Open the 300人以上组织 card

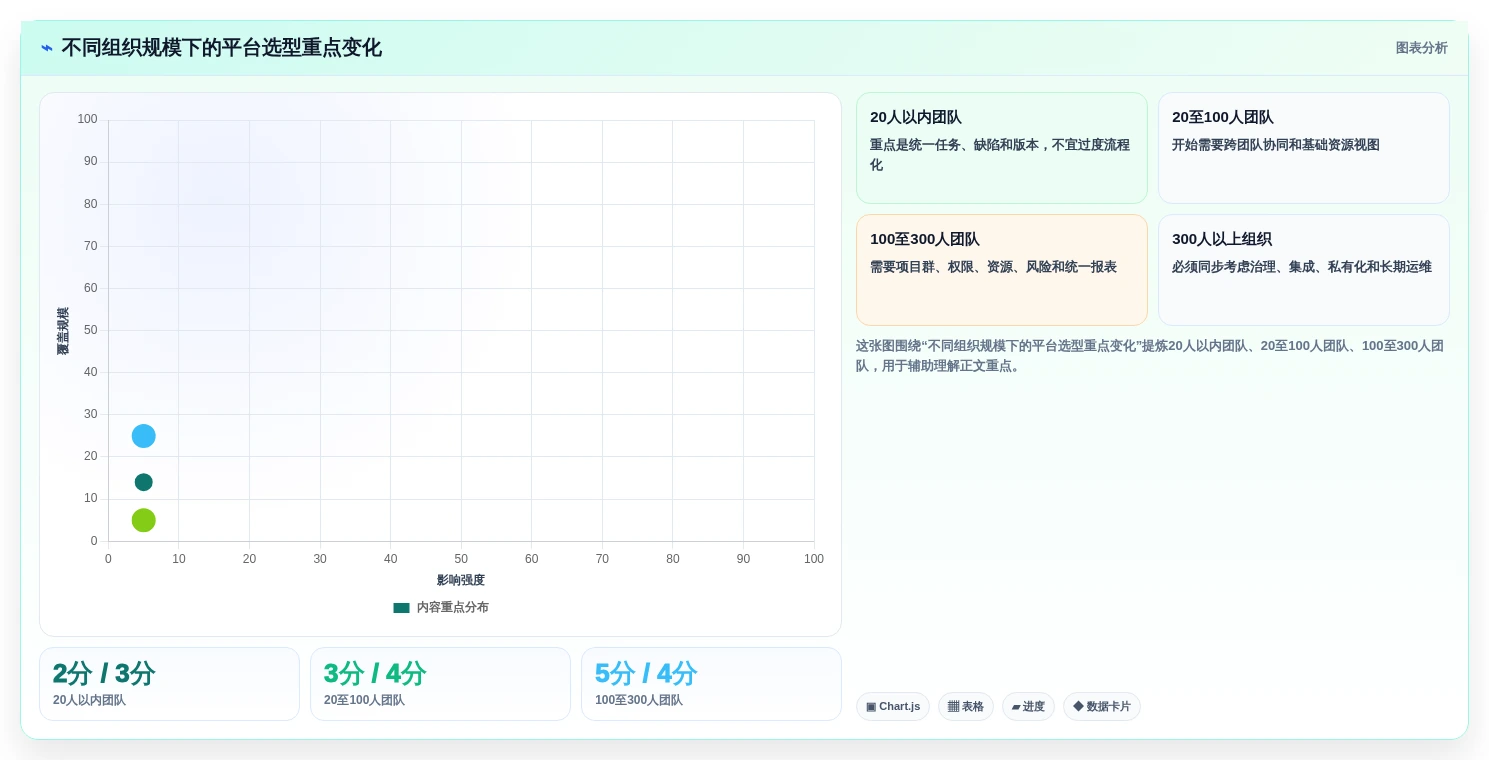pos(1303,270)
